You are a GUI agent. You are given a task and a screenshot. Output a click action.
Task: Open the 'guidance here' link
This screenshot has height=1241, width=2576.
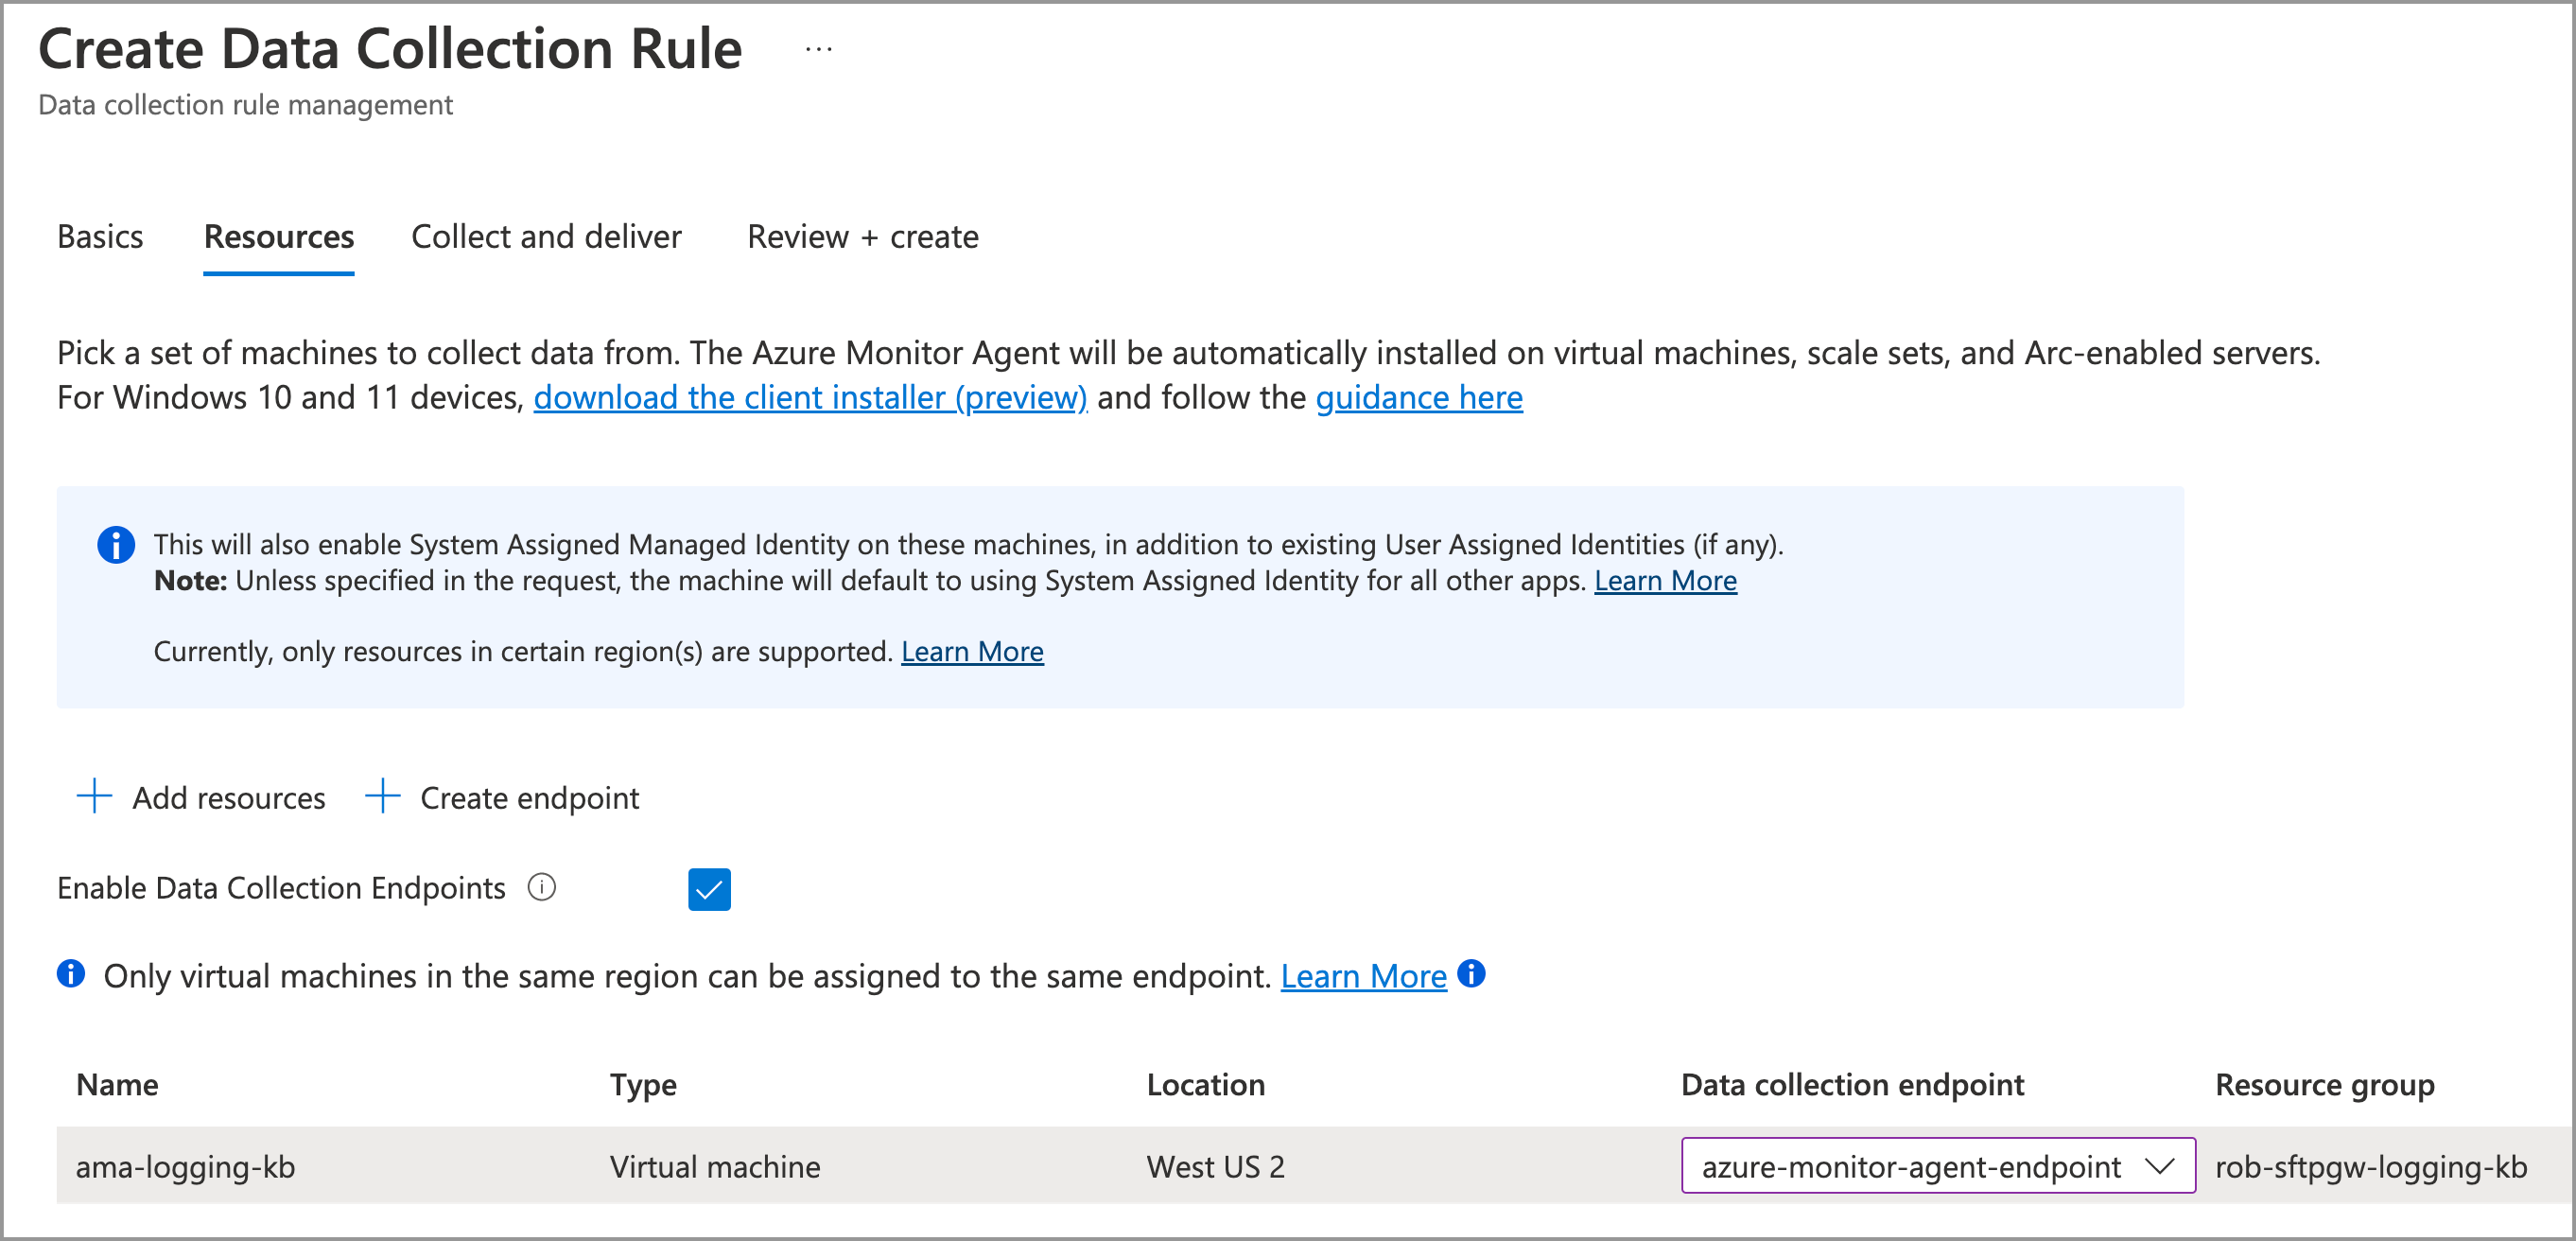click(1419, 398)
